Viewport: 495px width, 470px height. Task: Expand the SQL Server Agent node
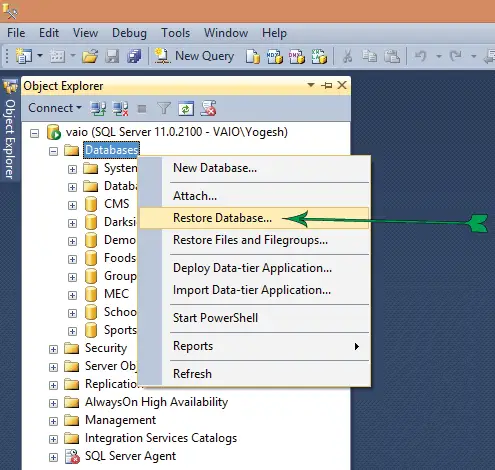[53, 457]
